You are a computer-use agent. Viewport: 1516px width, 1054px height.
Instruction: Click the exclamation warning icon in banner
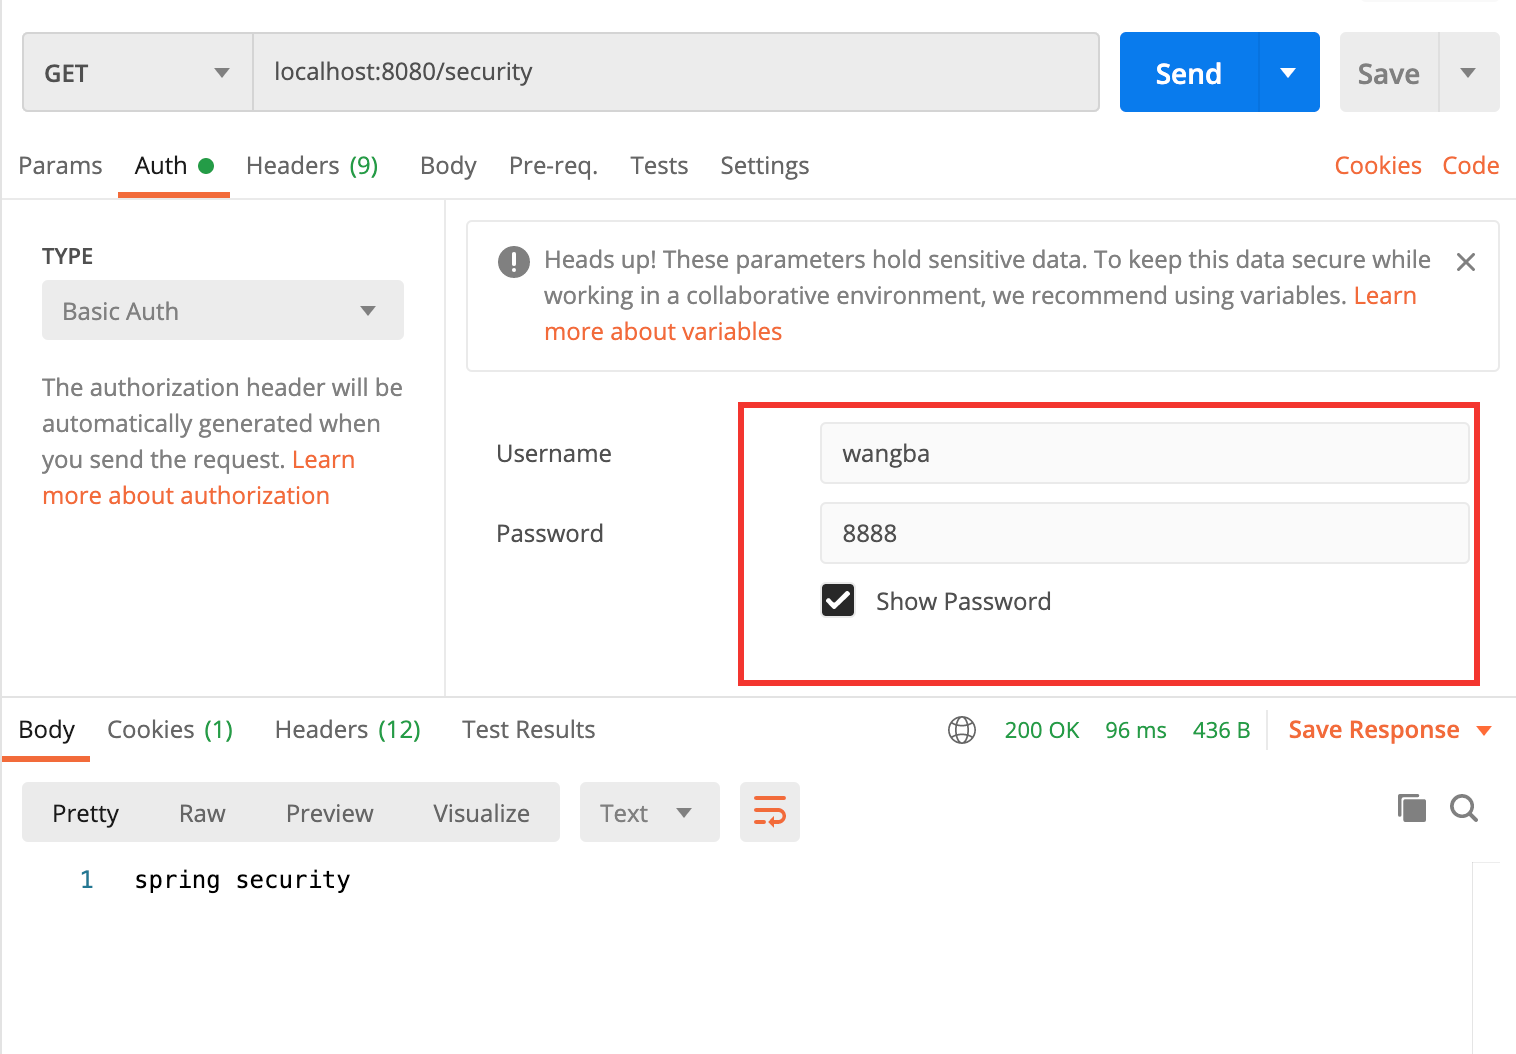[514, 262]
